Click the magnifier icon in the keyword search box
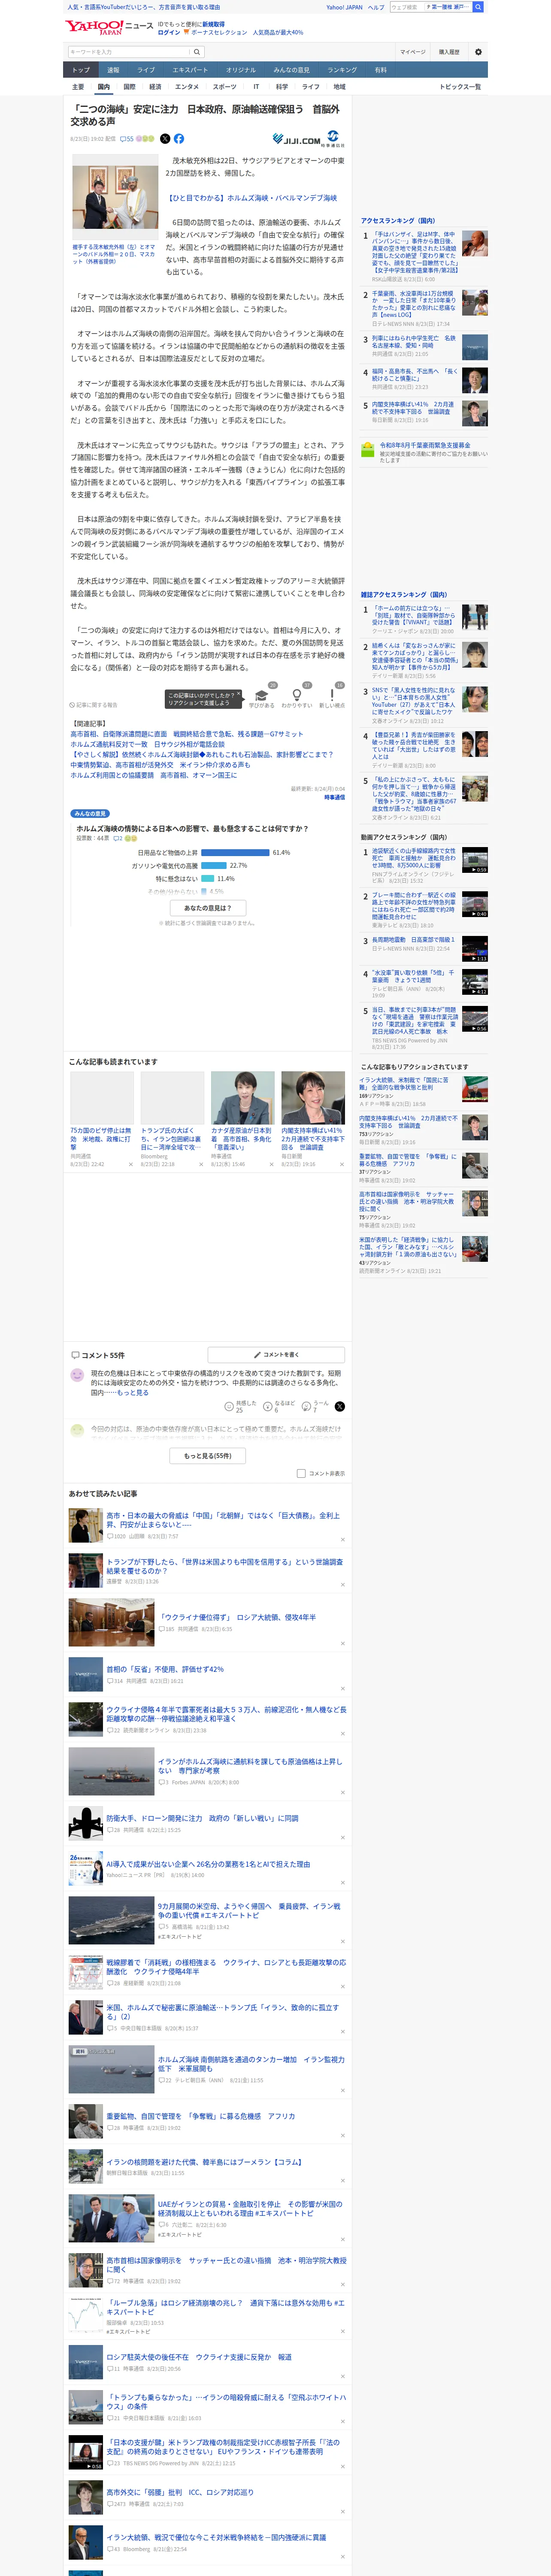Viewport: 551px width, 2576px height. [x=197, y=52]
